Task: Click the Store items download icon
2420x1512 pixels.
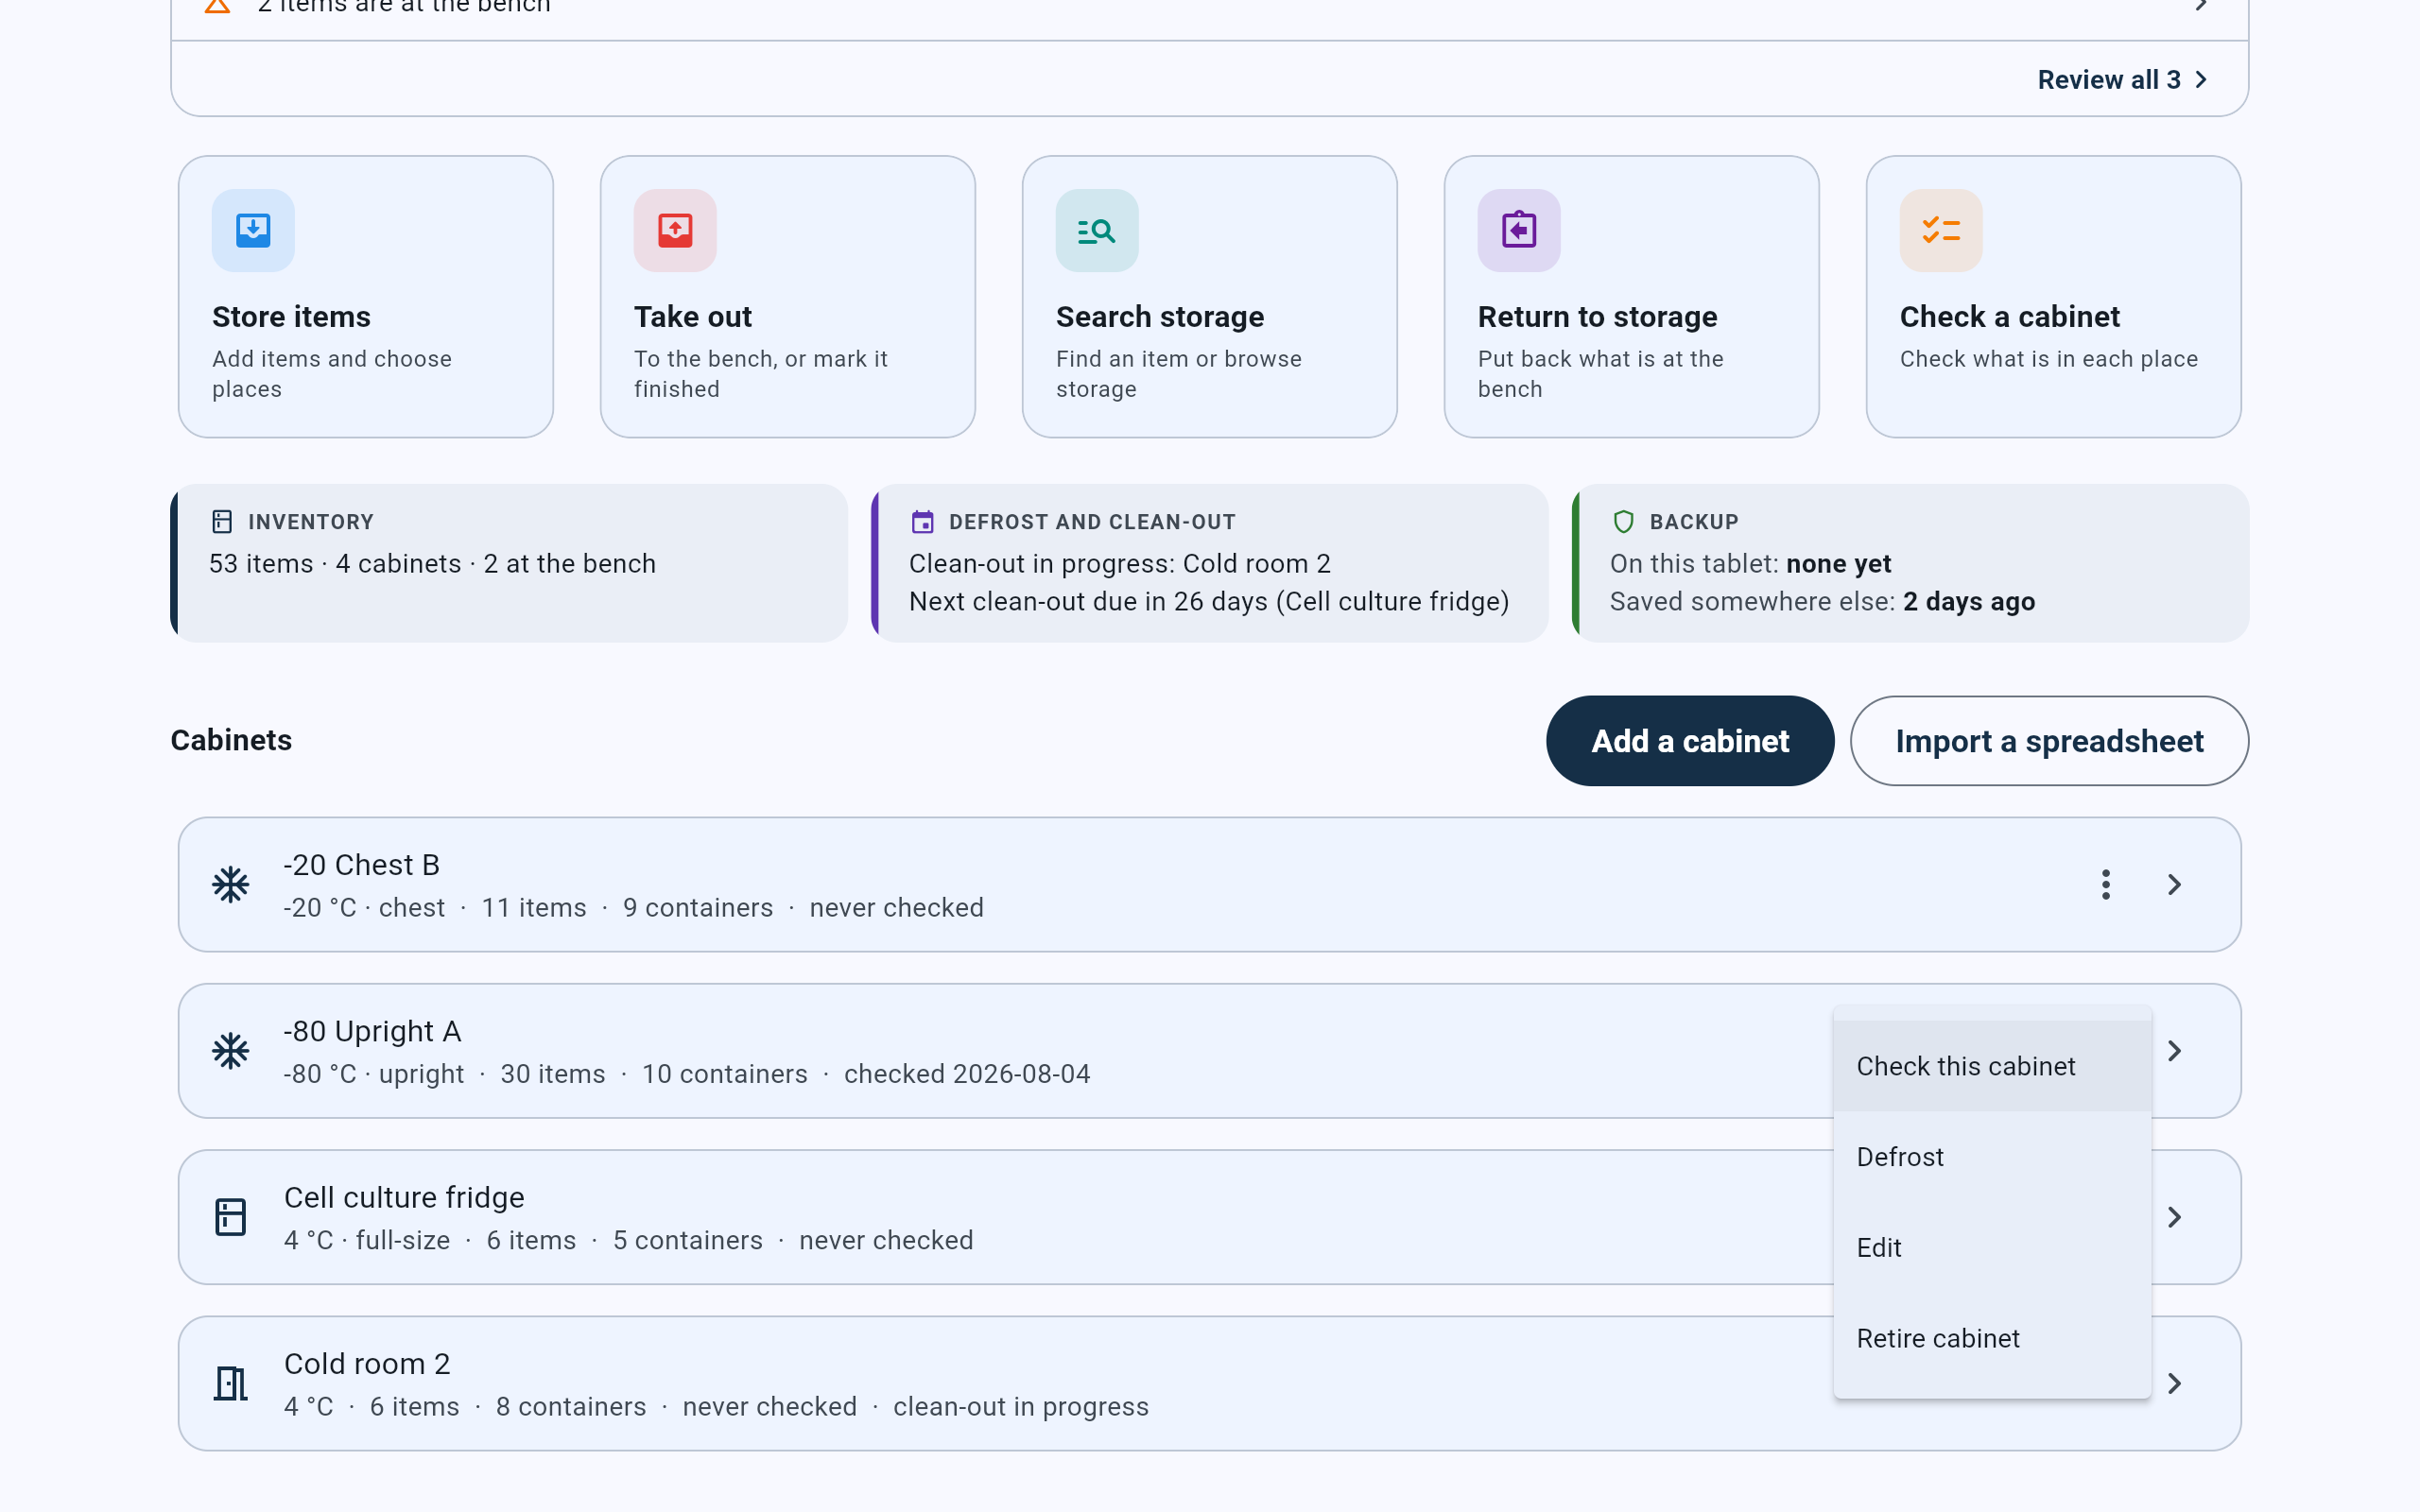Action: coord(253,230)
